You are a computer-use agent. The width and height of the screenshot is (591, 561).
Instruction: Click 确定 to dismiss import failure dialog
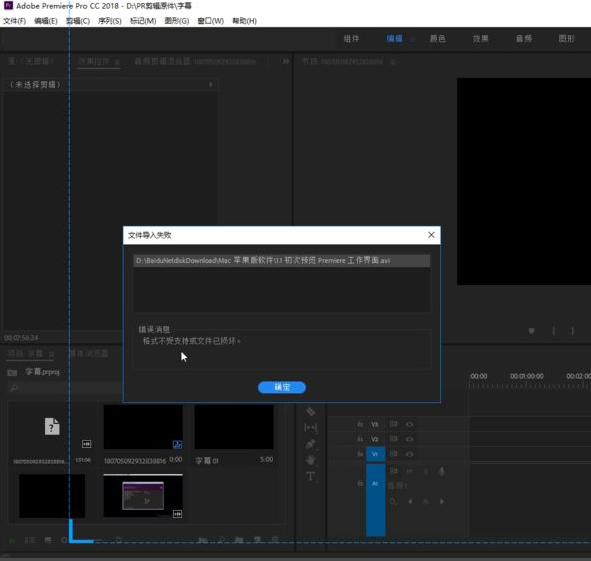282,387
